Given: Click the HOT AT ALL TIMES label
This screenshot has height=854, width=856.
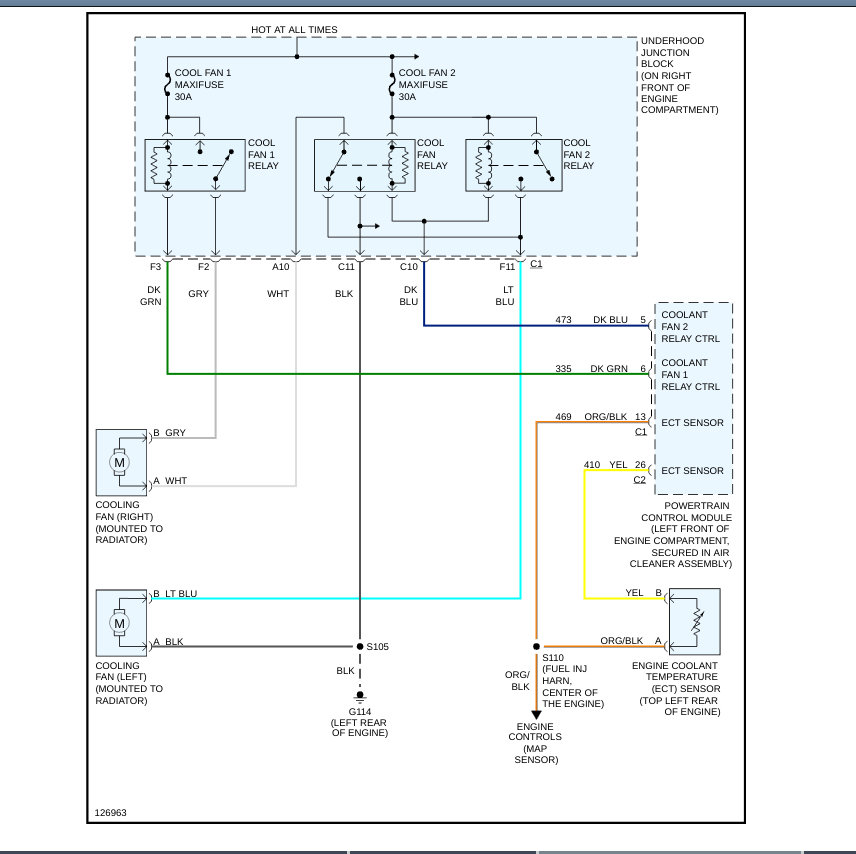Looking at the screenshot, I should tap(294, 29).
